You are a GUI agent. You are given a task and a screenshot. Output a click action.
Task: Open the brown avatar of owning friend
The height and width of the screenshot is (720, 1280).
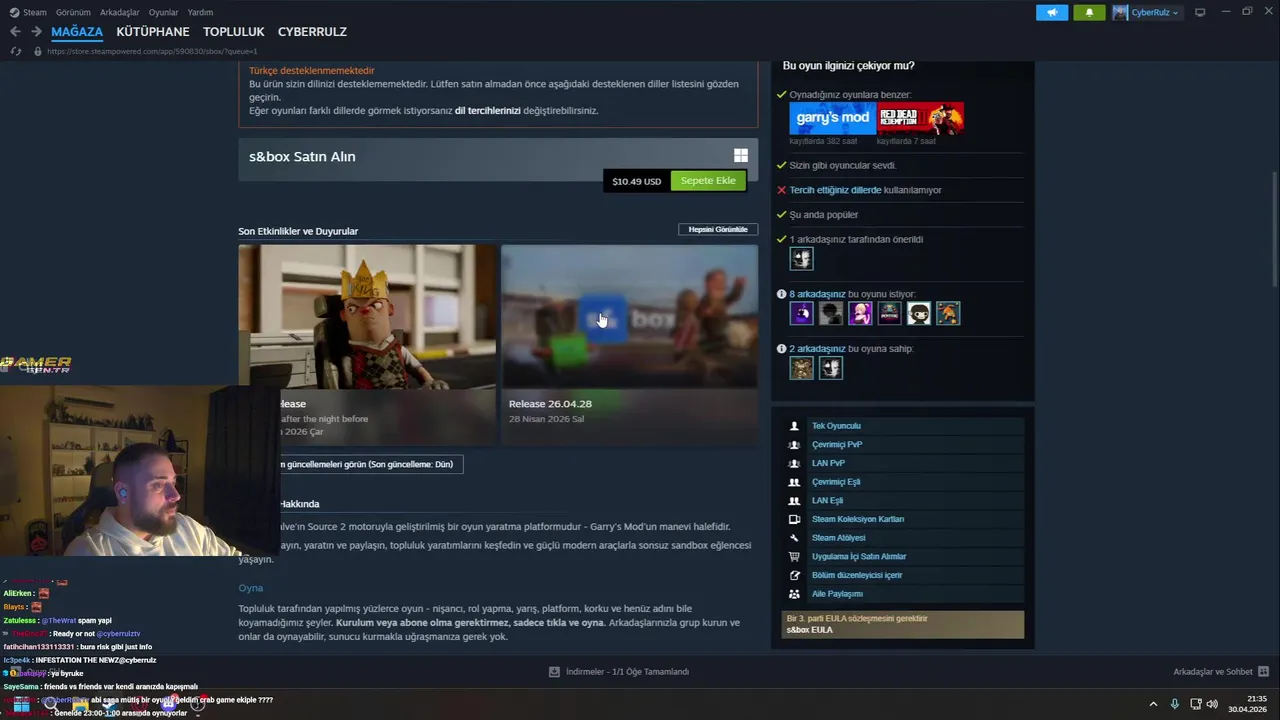click(801, 368)
